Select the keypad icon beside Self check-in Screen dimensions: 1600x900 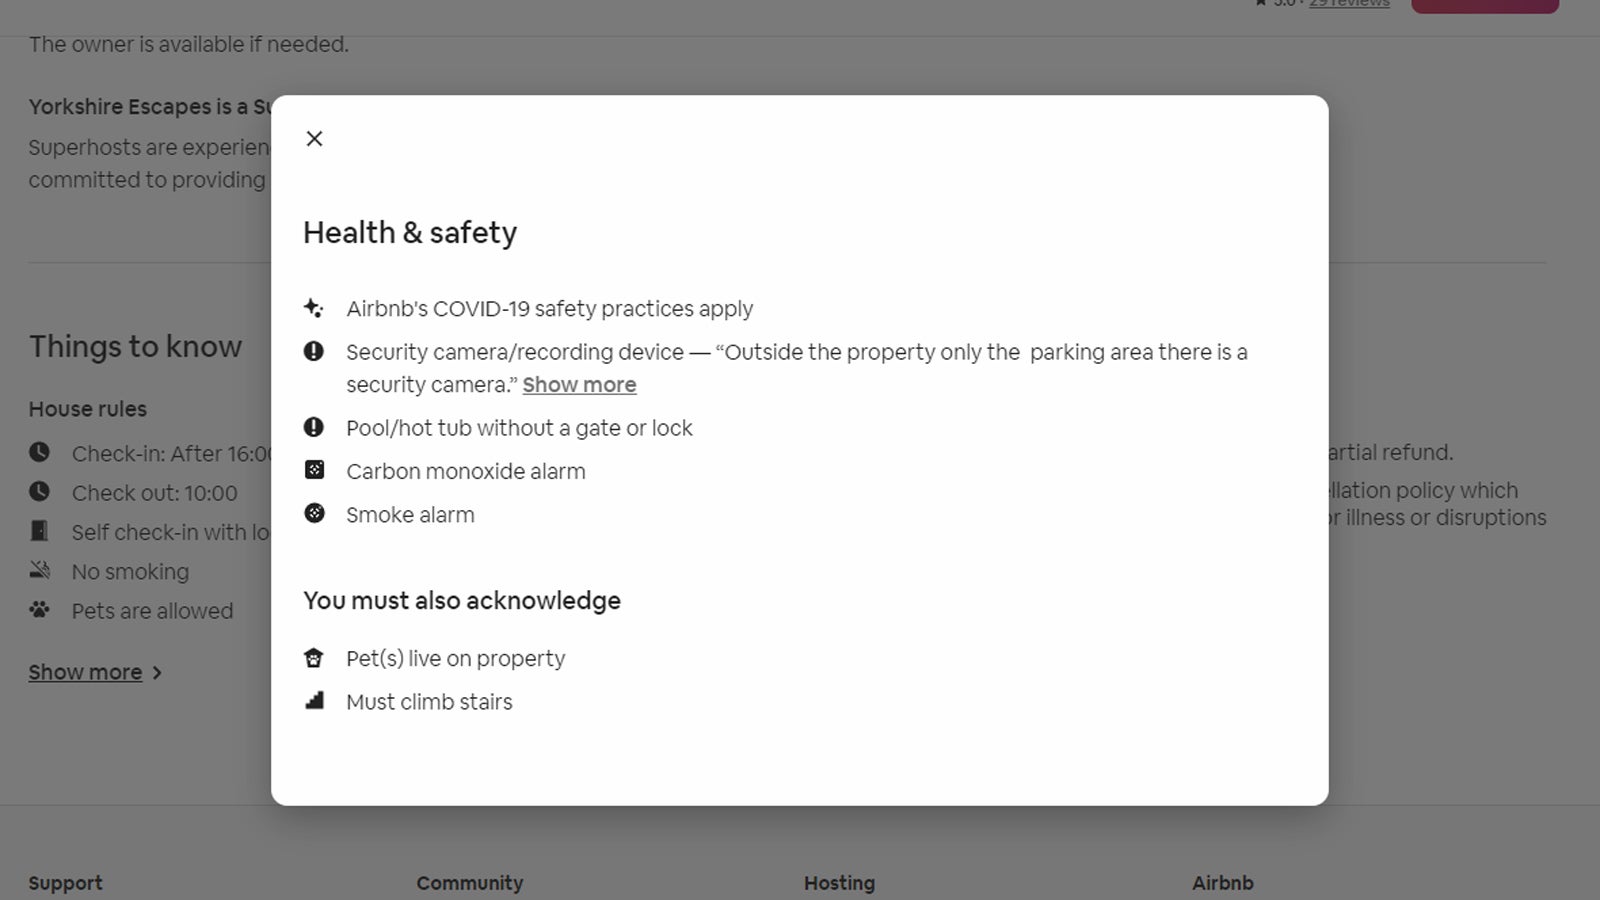pyautogui.click(x=39, y=531)
